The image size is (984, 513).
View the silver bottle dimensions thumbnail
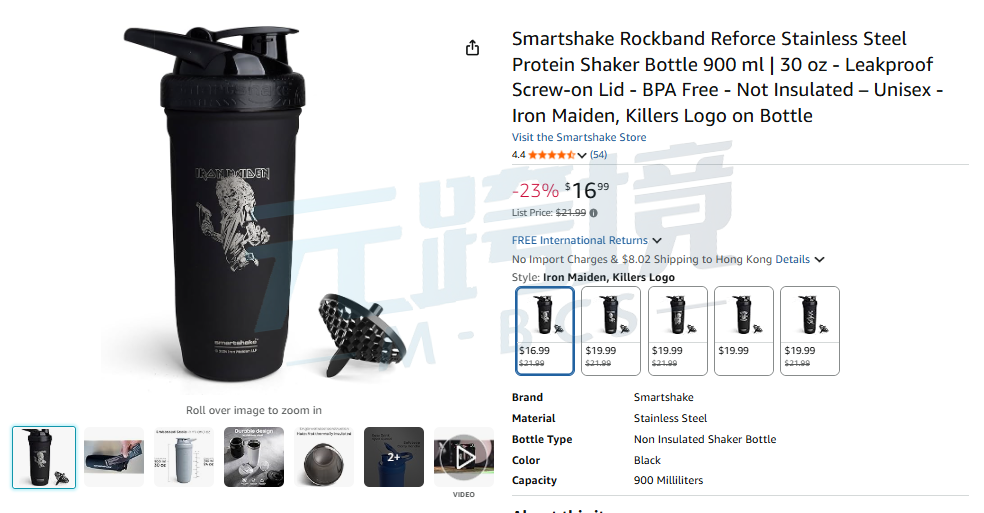pyautogui.click(x=184, y=457)
